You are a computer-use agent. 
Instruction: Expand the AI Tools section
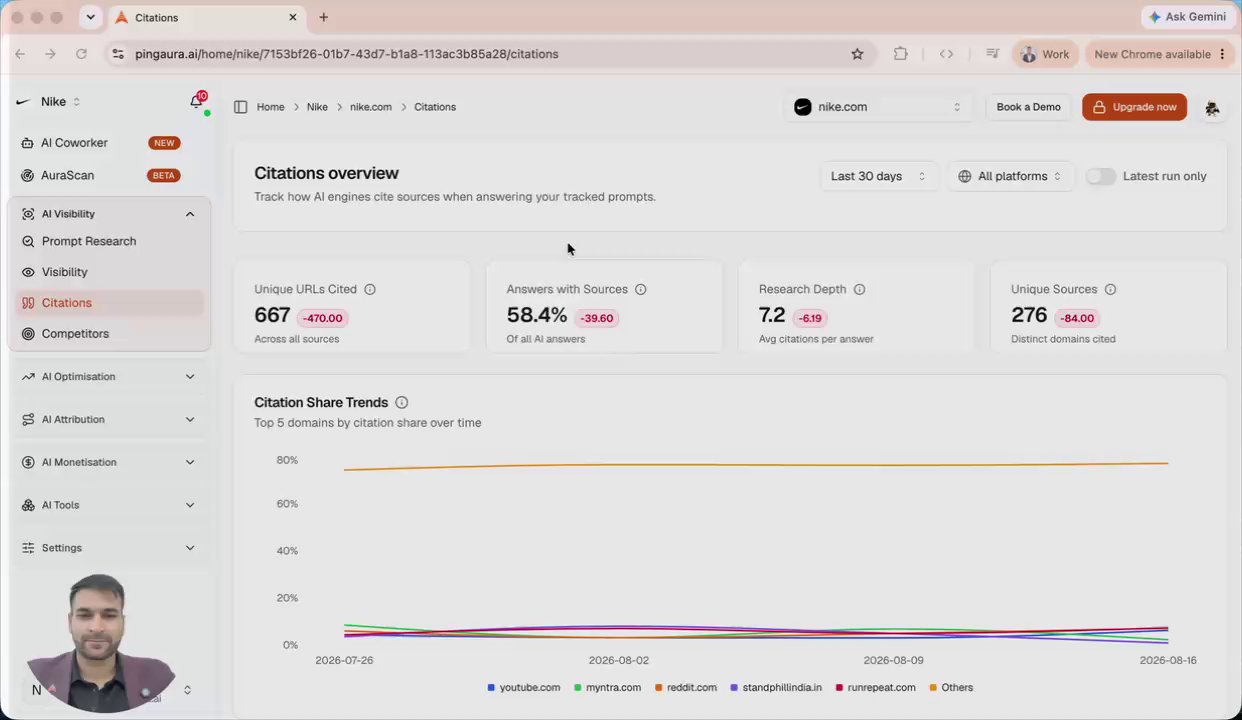[108, 505]
